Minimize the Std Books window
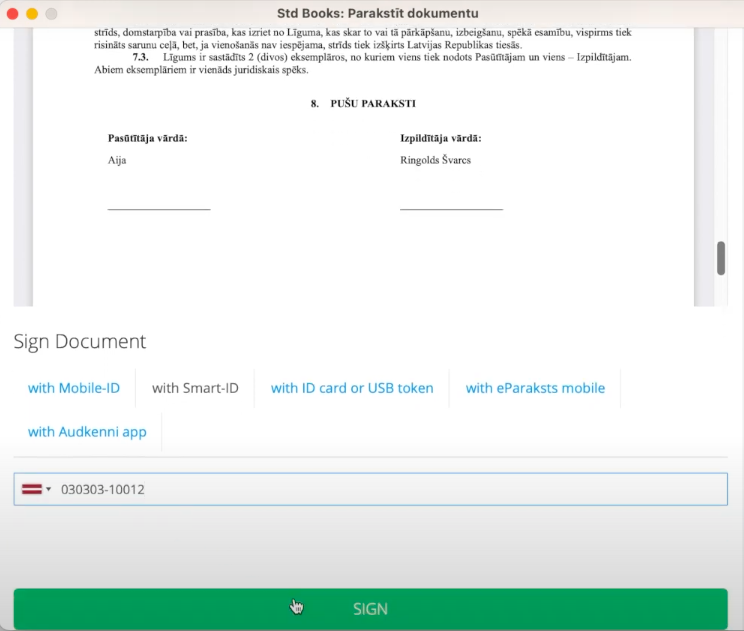The width and height of the screenshot is (744, 631). pyautogui.click(x=32, y=14)
